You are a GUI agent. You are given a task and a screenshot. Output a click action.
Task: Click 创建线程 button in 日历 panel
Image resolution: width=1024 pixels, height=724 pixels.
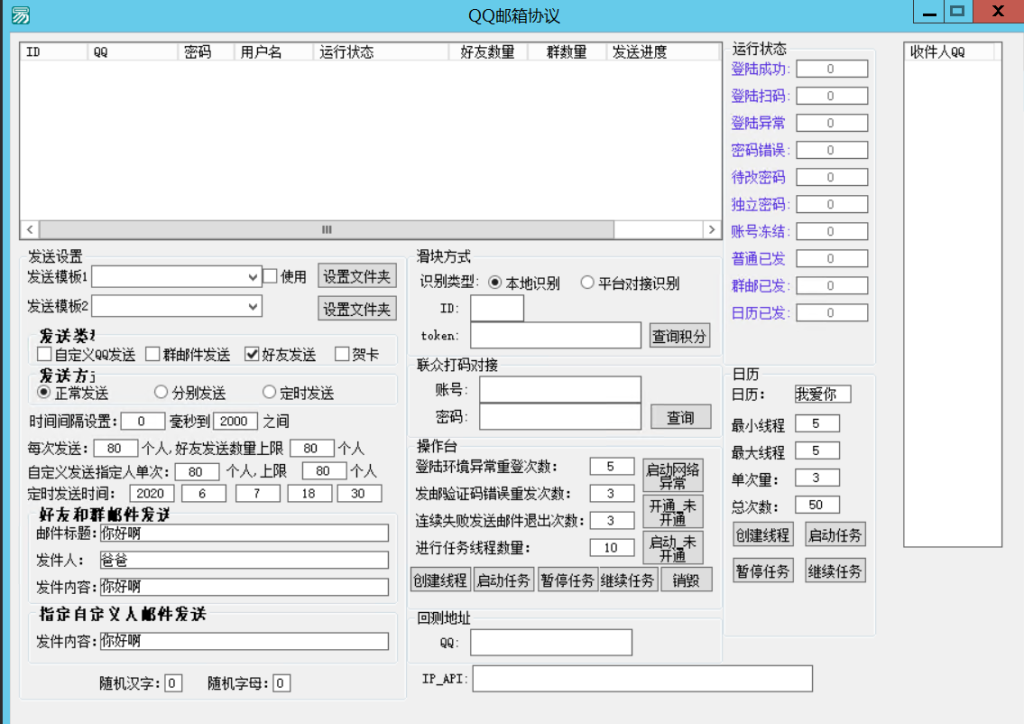coord(762,535)
